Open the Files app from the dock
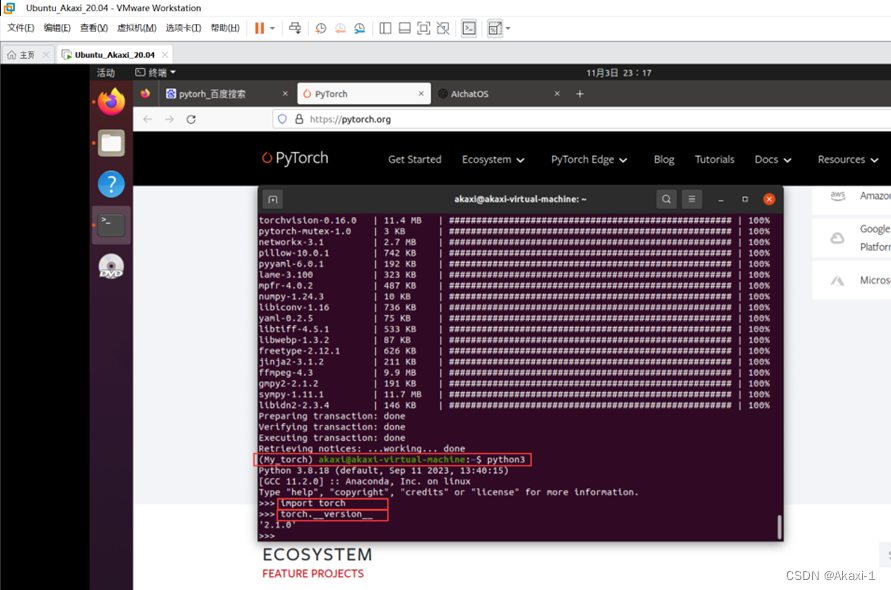Screen dimensions: 891x590 click(111, 143)
